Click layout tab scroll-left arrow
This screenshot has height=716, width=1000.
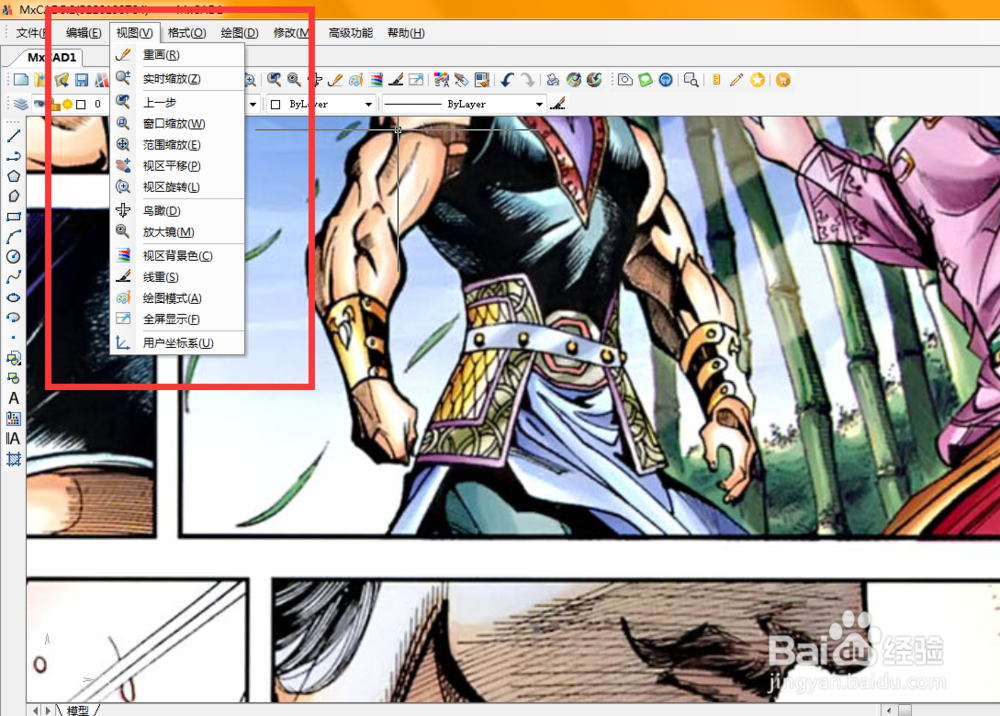[36, 710]
